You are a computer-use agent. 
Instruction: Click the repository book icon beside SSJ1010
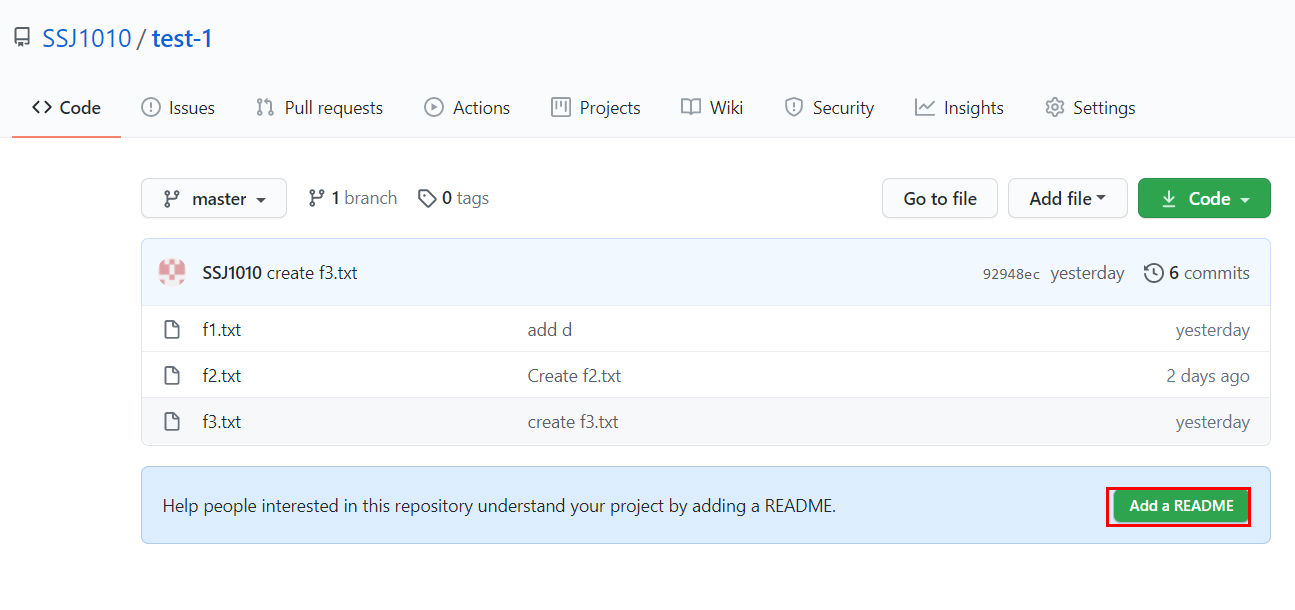[x=21, y=39]
